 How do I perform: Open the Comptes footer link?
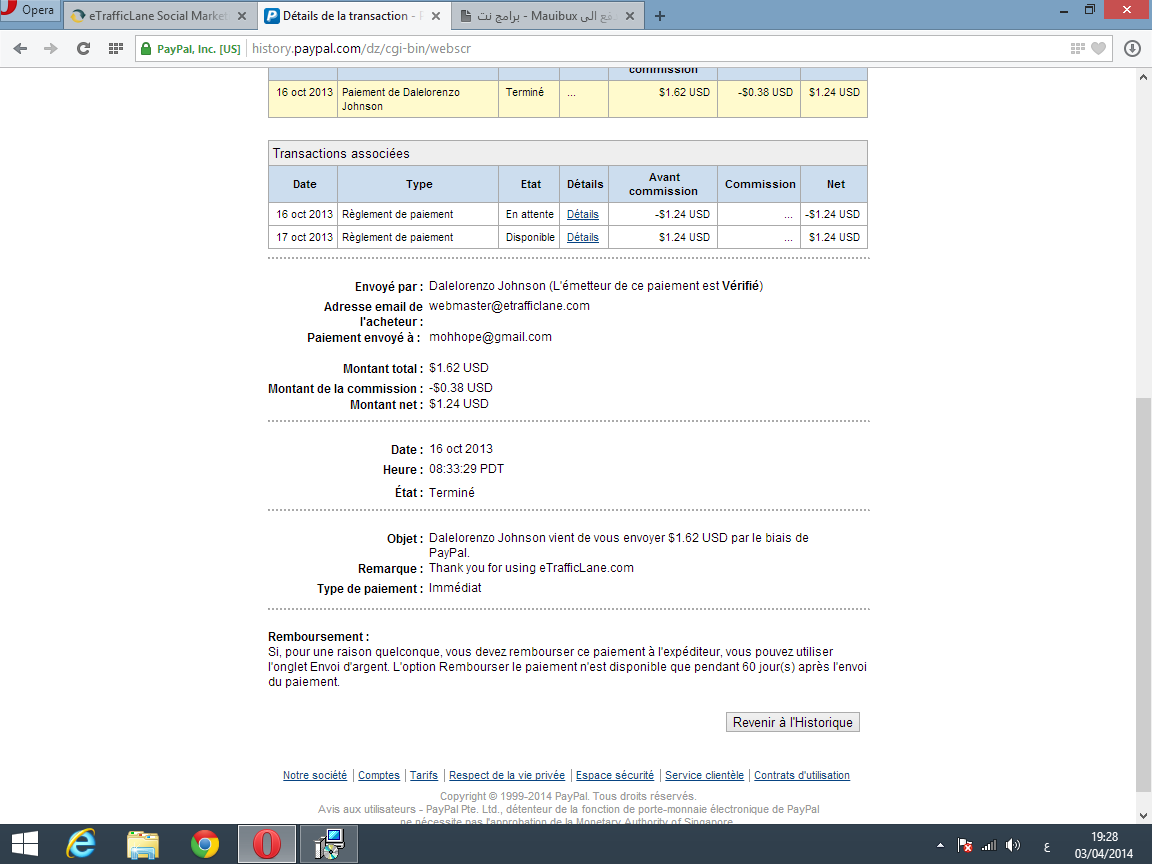pos(379,775)
